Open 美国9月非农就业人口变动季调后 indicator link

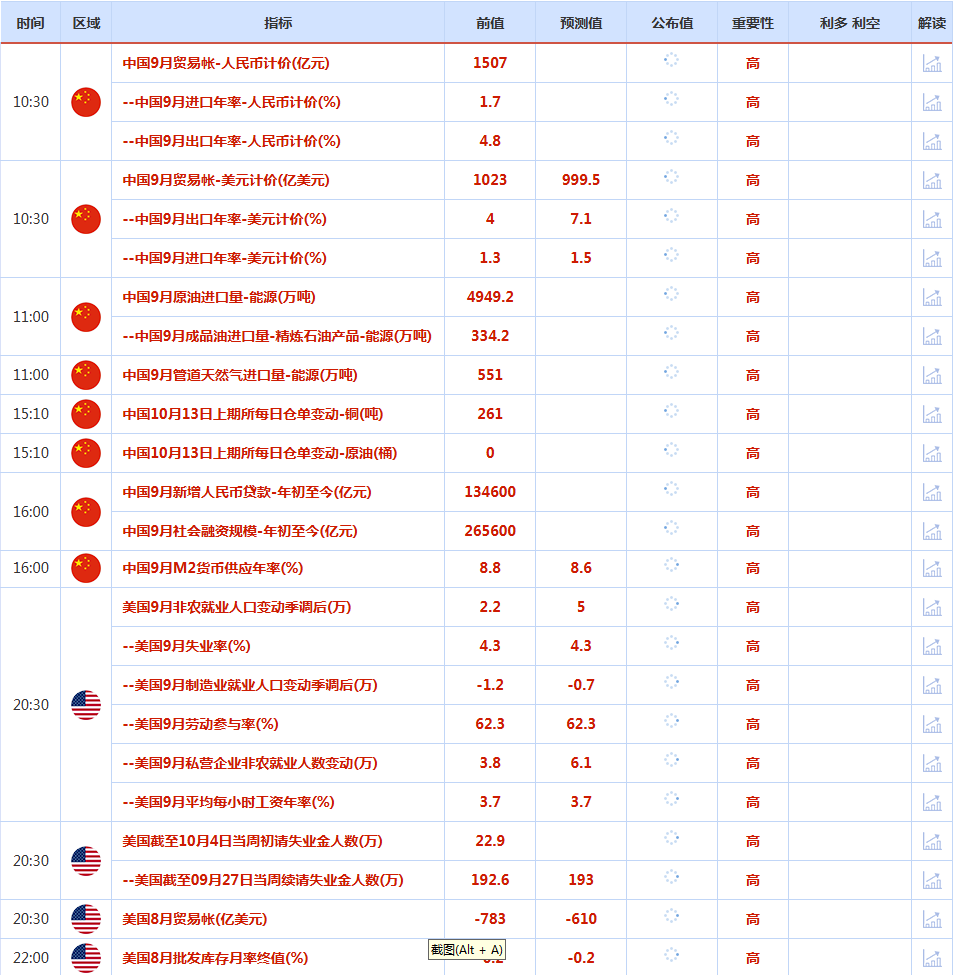pos(236,607)
